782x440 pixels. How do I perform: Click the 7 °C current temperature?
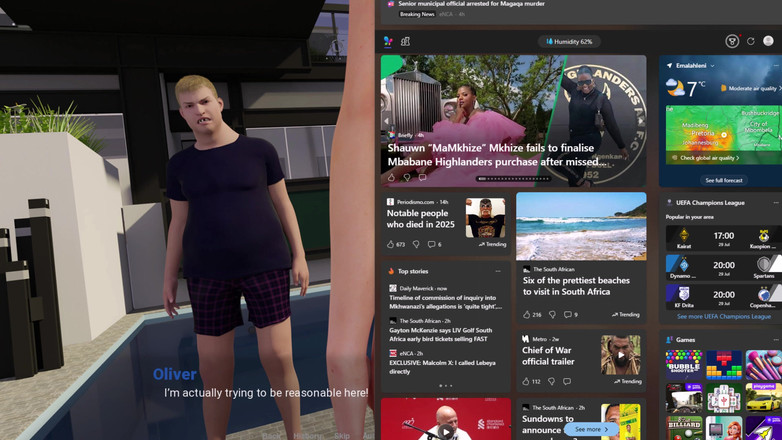tap(696, 88)
